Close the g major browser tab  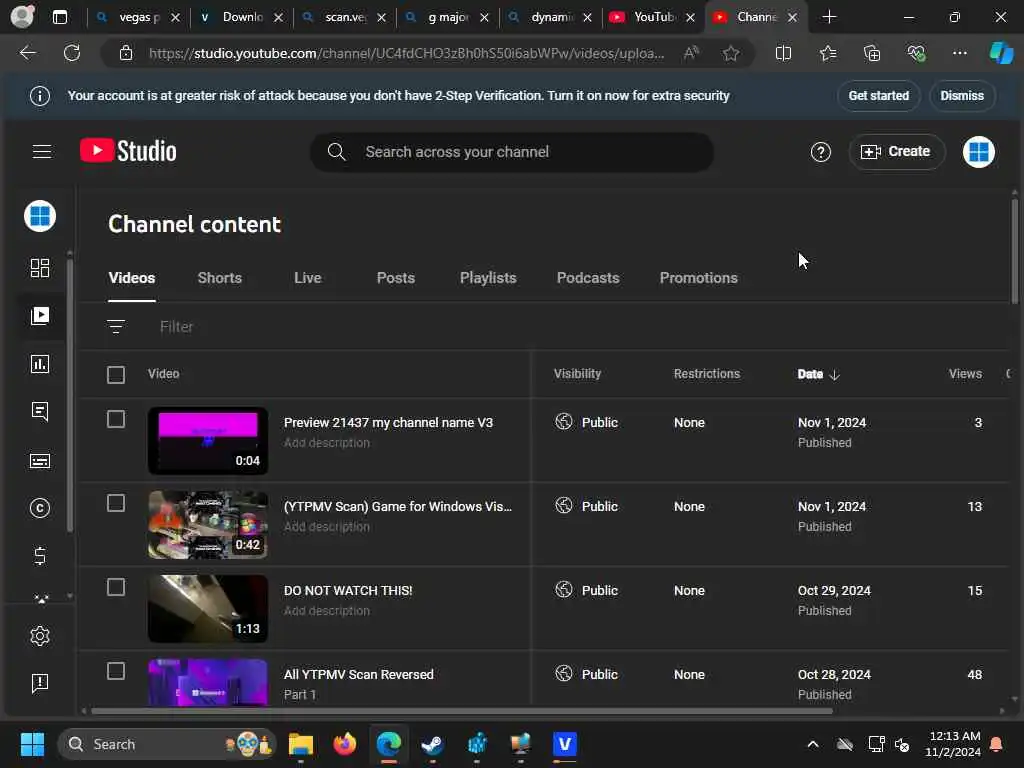click(x=484, y=18)
